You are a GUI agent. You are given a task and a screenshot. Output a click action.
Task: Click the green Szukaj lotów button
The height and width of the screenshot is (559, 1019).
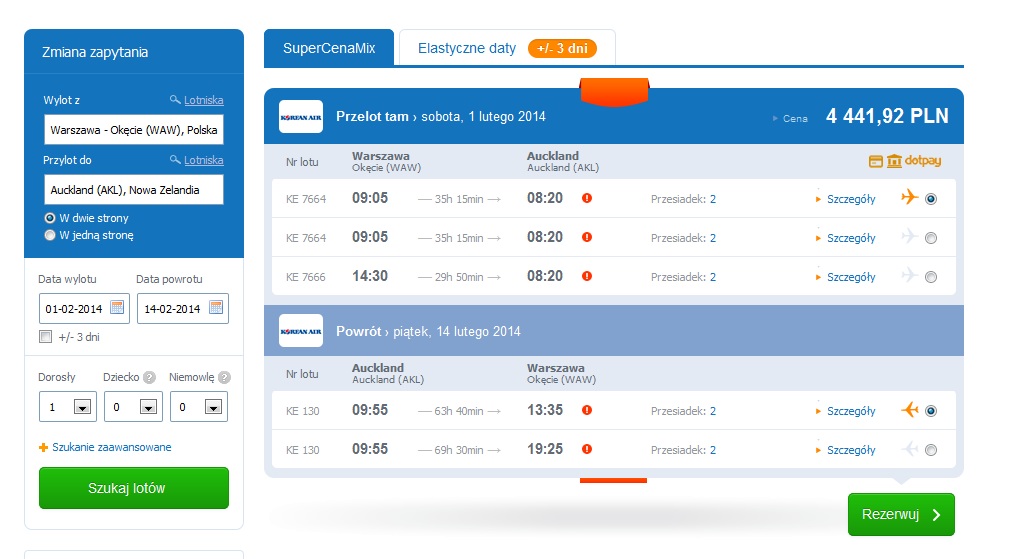[x=134, y=488]
